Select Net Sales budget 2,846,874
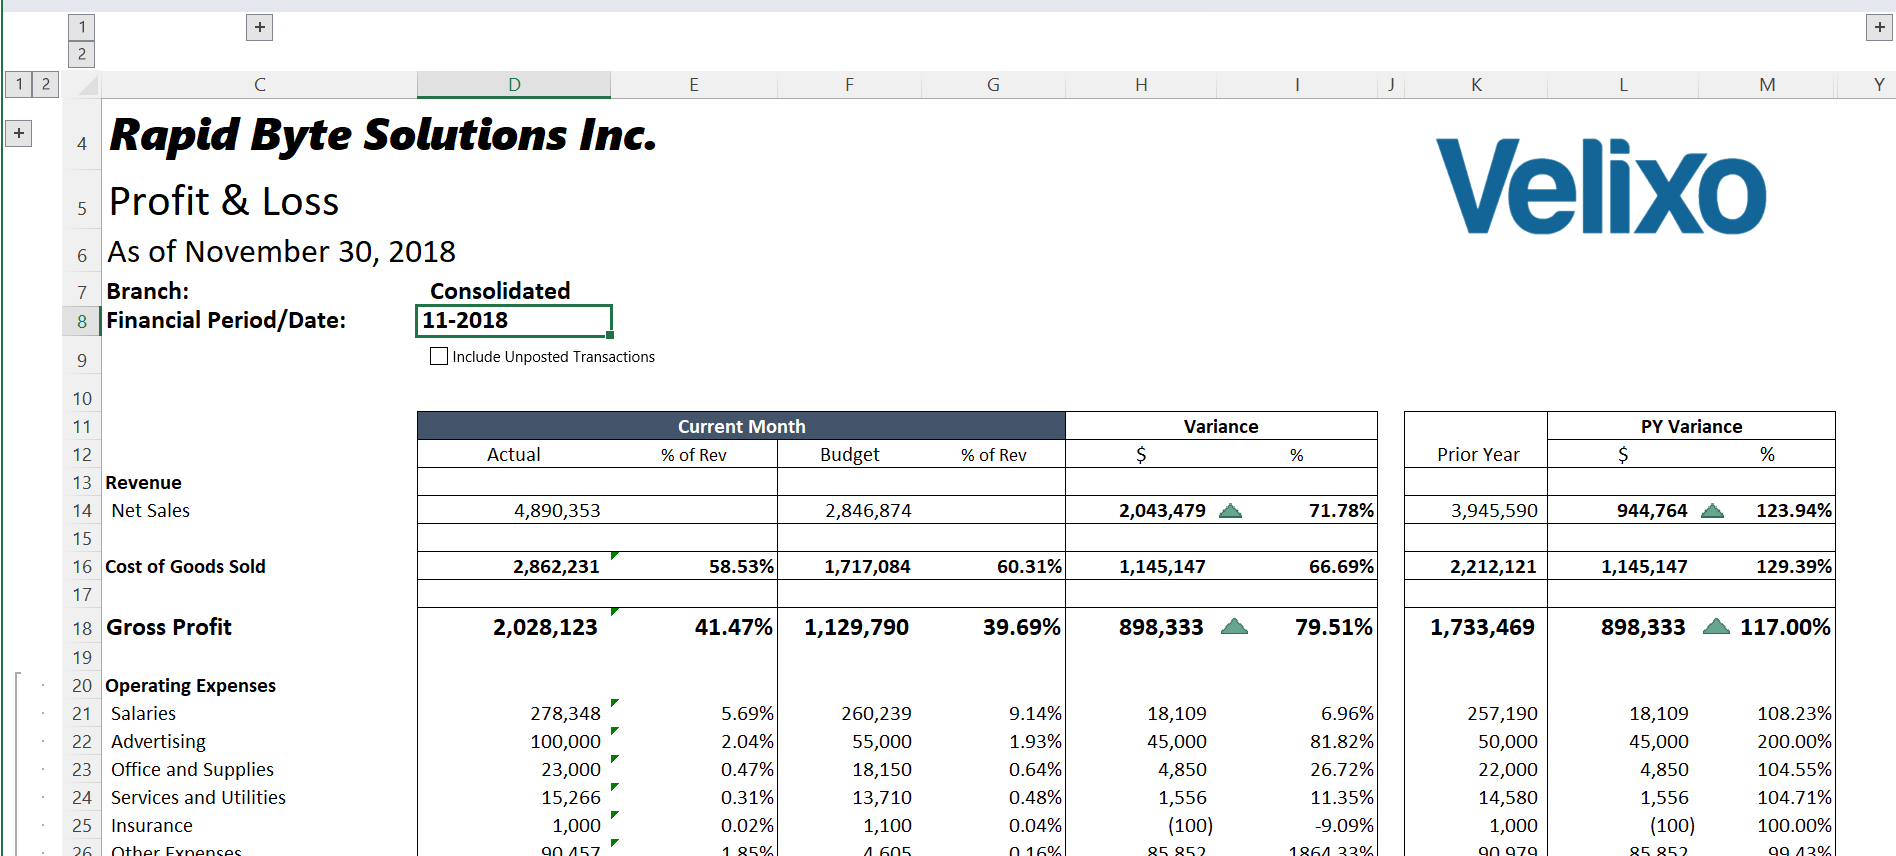The width and height of the screenshot is (1896, 856). tap(868, 510)
